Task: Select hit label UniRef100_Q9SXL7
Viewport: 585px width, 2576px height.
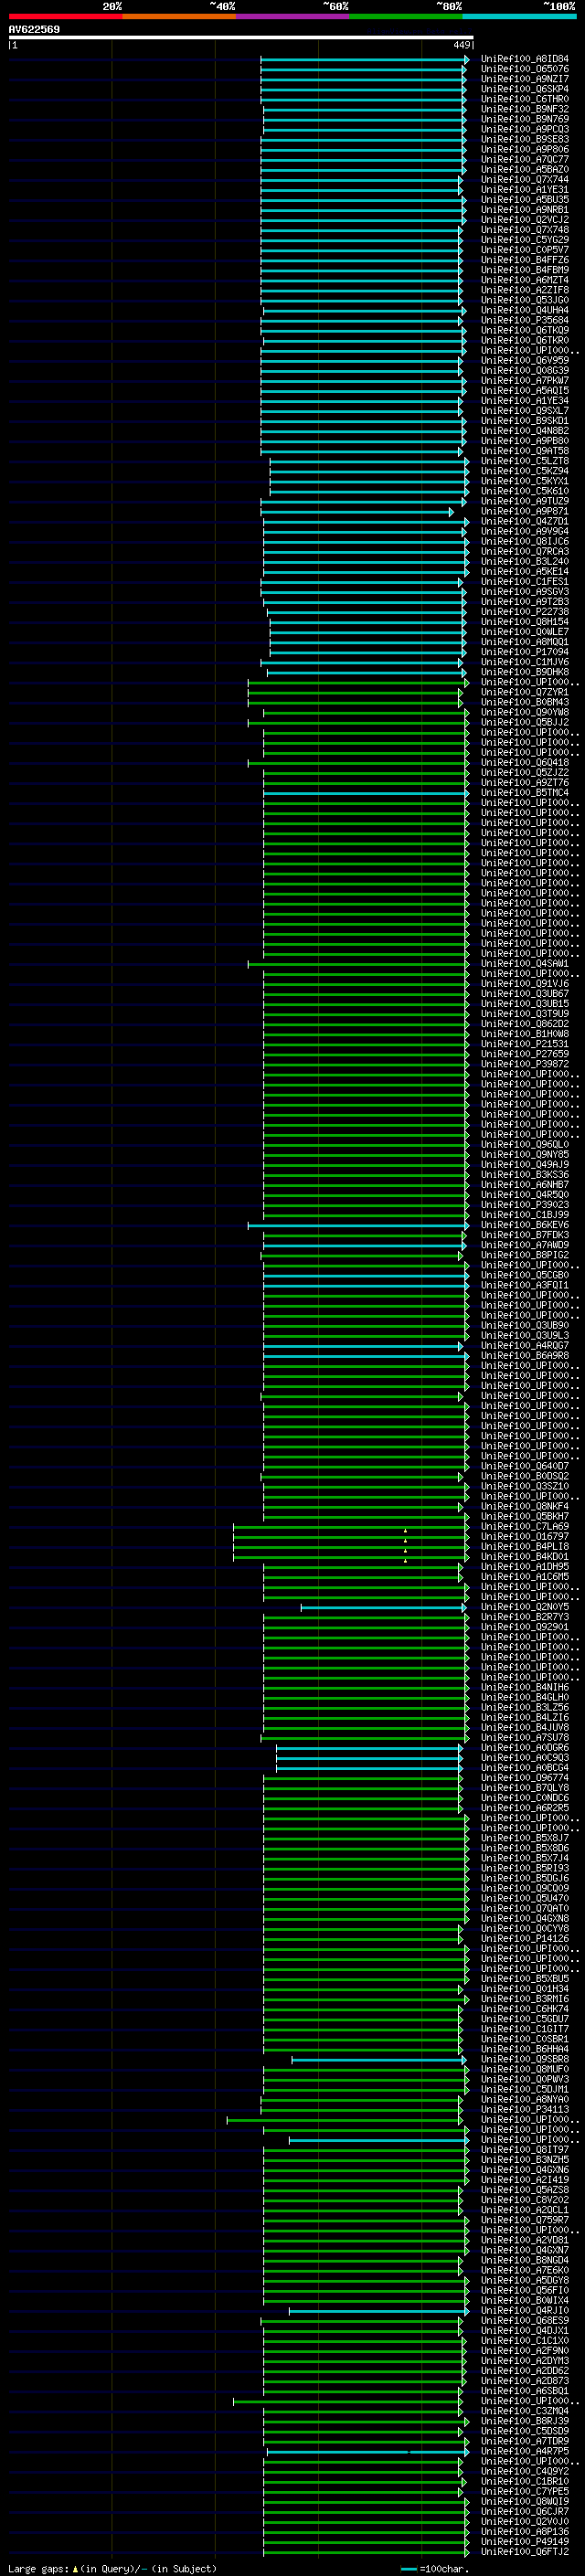Action: (x=525, y=411)
